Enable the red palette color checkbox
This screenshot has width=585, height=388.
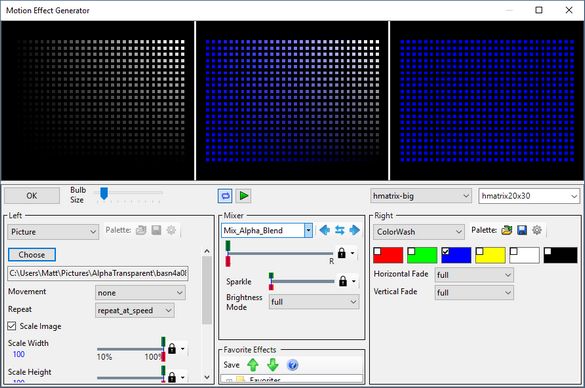(377, 251)
